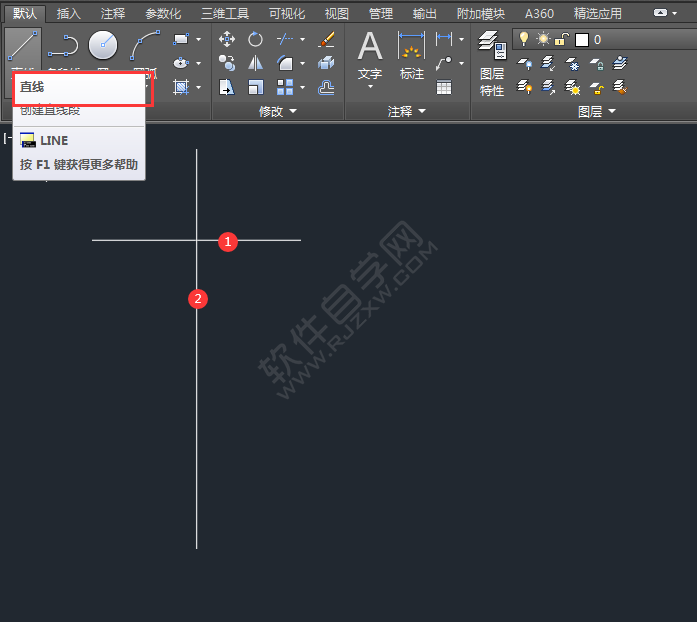
Task: Toggle layer freeze sun icon
Action: [543, 39]
